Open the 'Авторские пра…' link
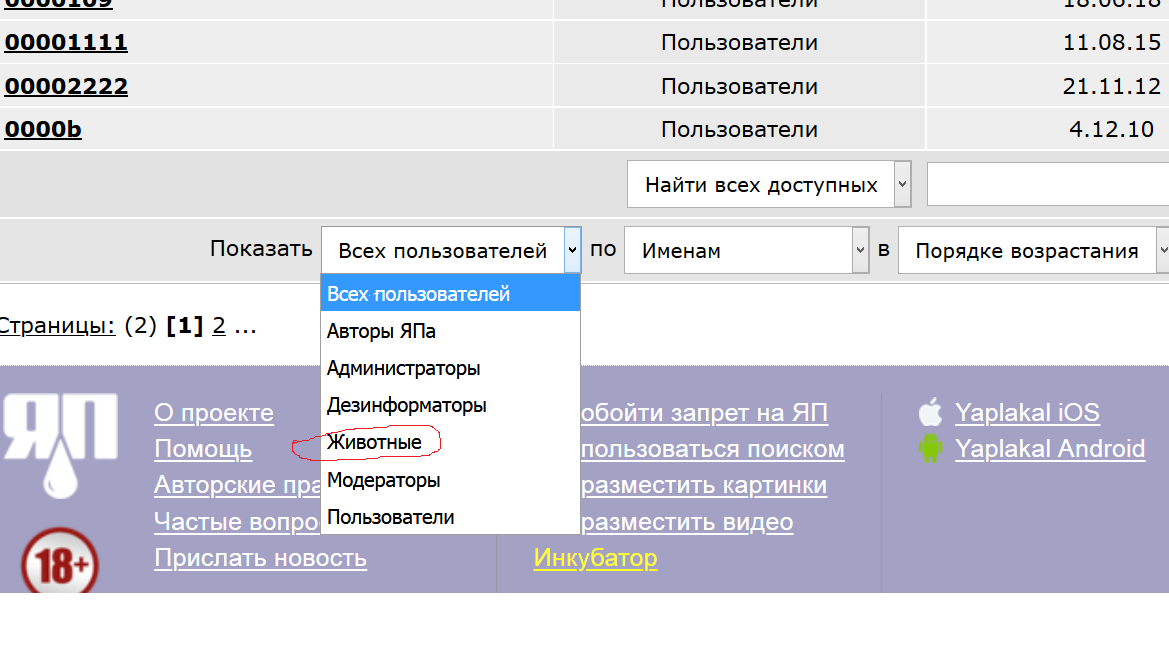This screenshot has height=648, width=1169. click(237, 485)
